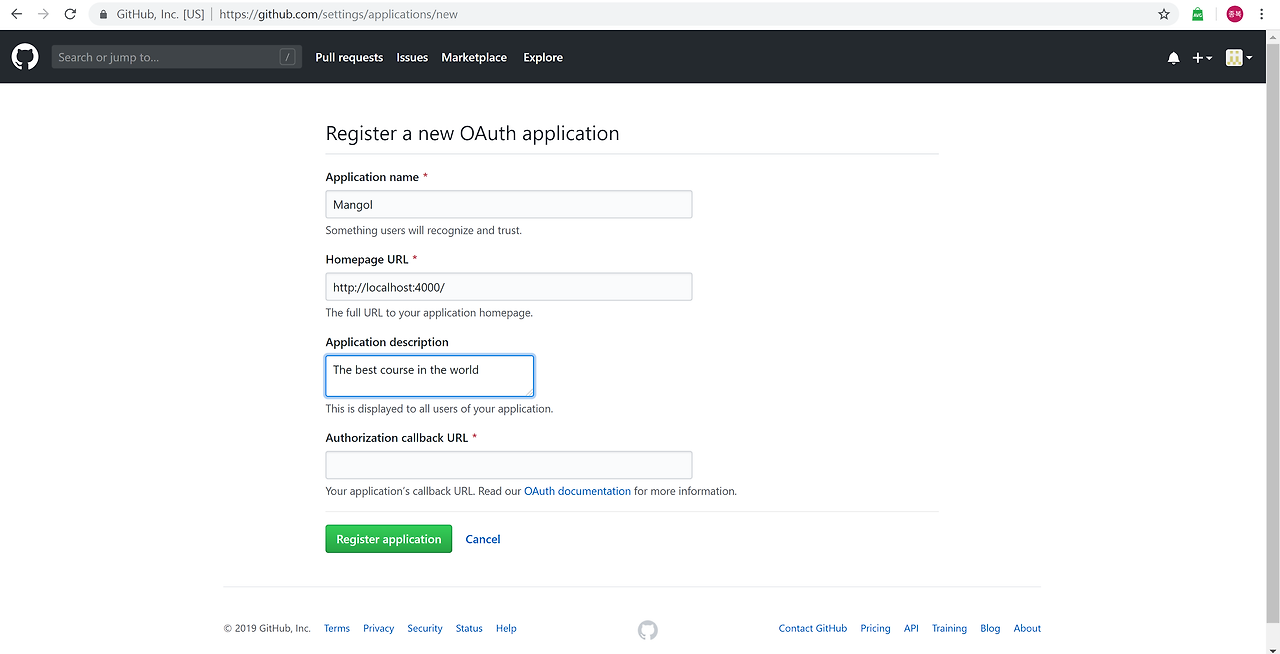Open the plus create-new dropdown
The height and width of the screenshot is (654, 1280).
[x=1202, y=58]
